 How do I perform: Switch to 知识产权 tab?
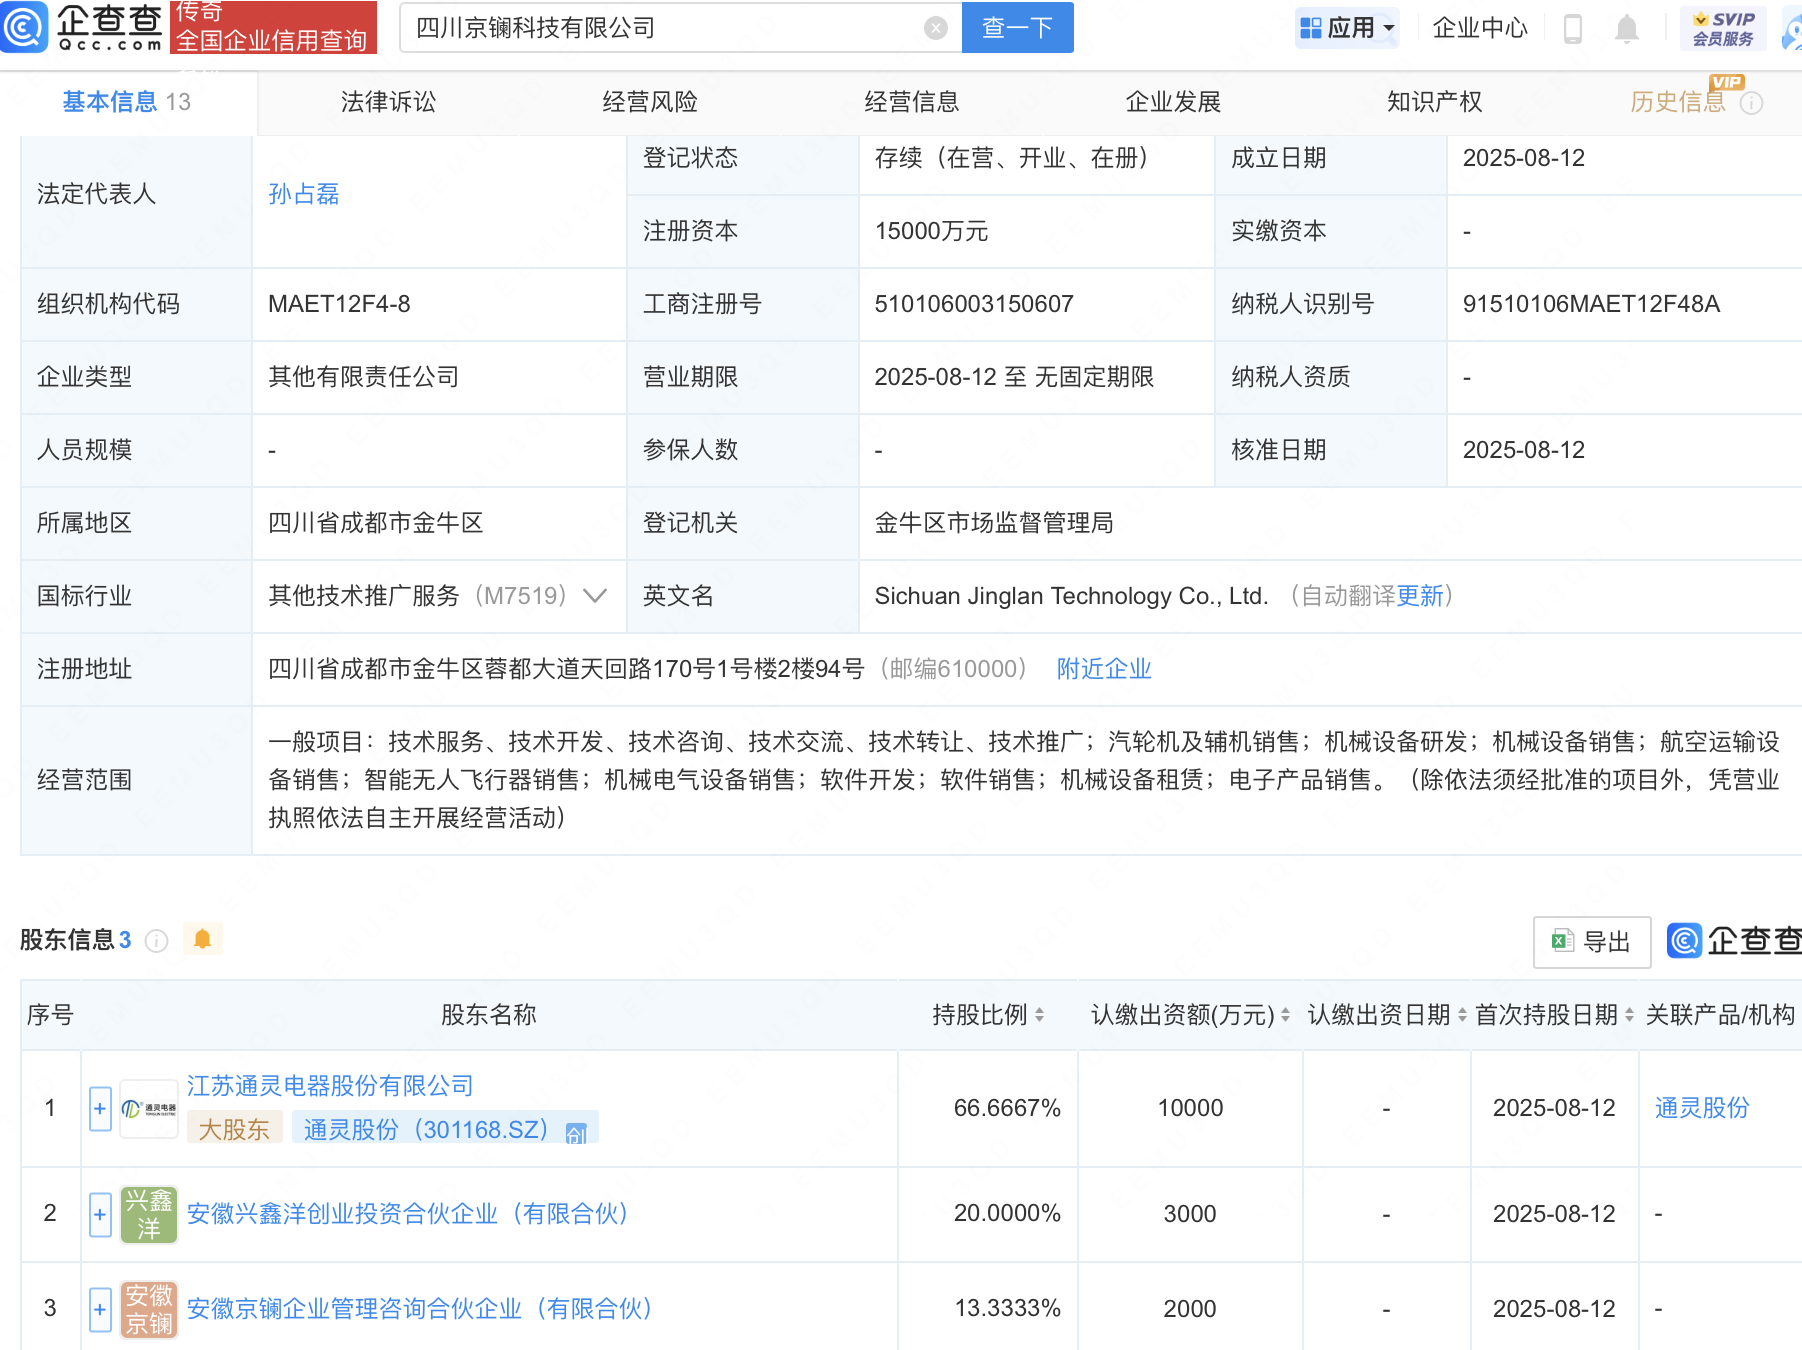click(x=1434, y=102)
